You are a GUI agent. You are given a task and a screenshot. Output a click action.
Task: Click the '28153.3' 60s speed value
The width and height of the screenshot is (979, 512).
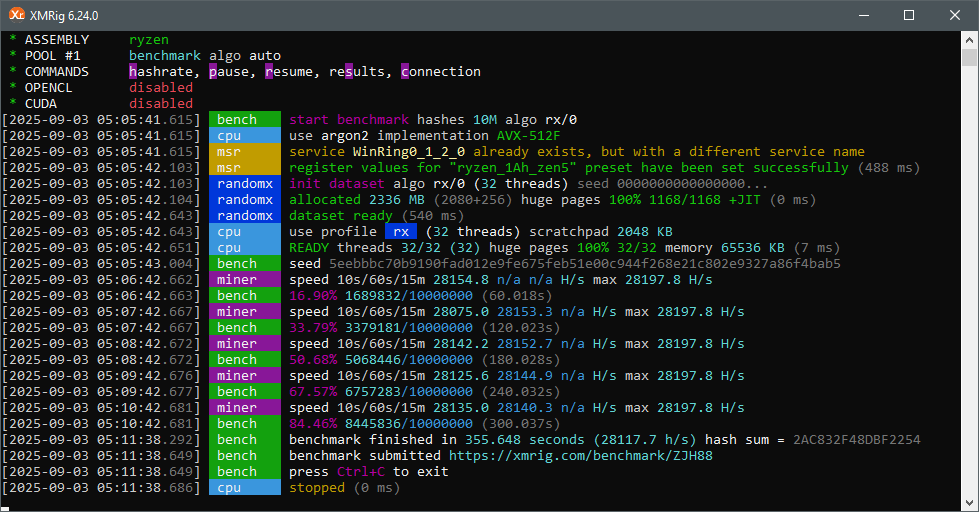525,312
